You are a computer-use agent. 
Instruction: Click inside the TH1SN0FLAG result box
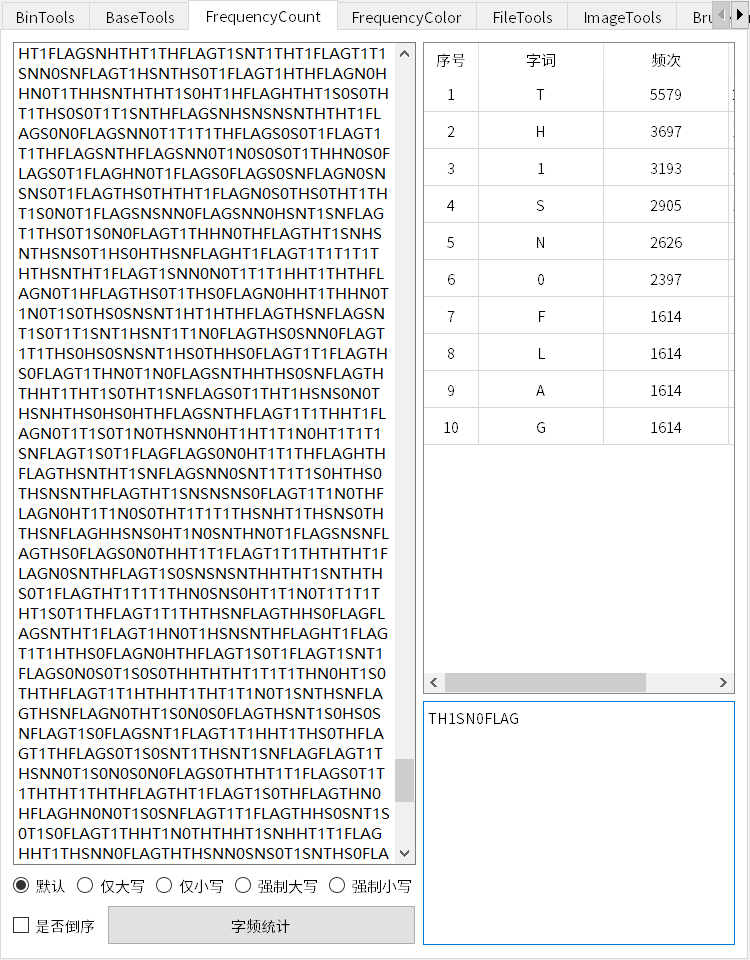[579, 823]
